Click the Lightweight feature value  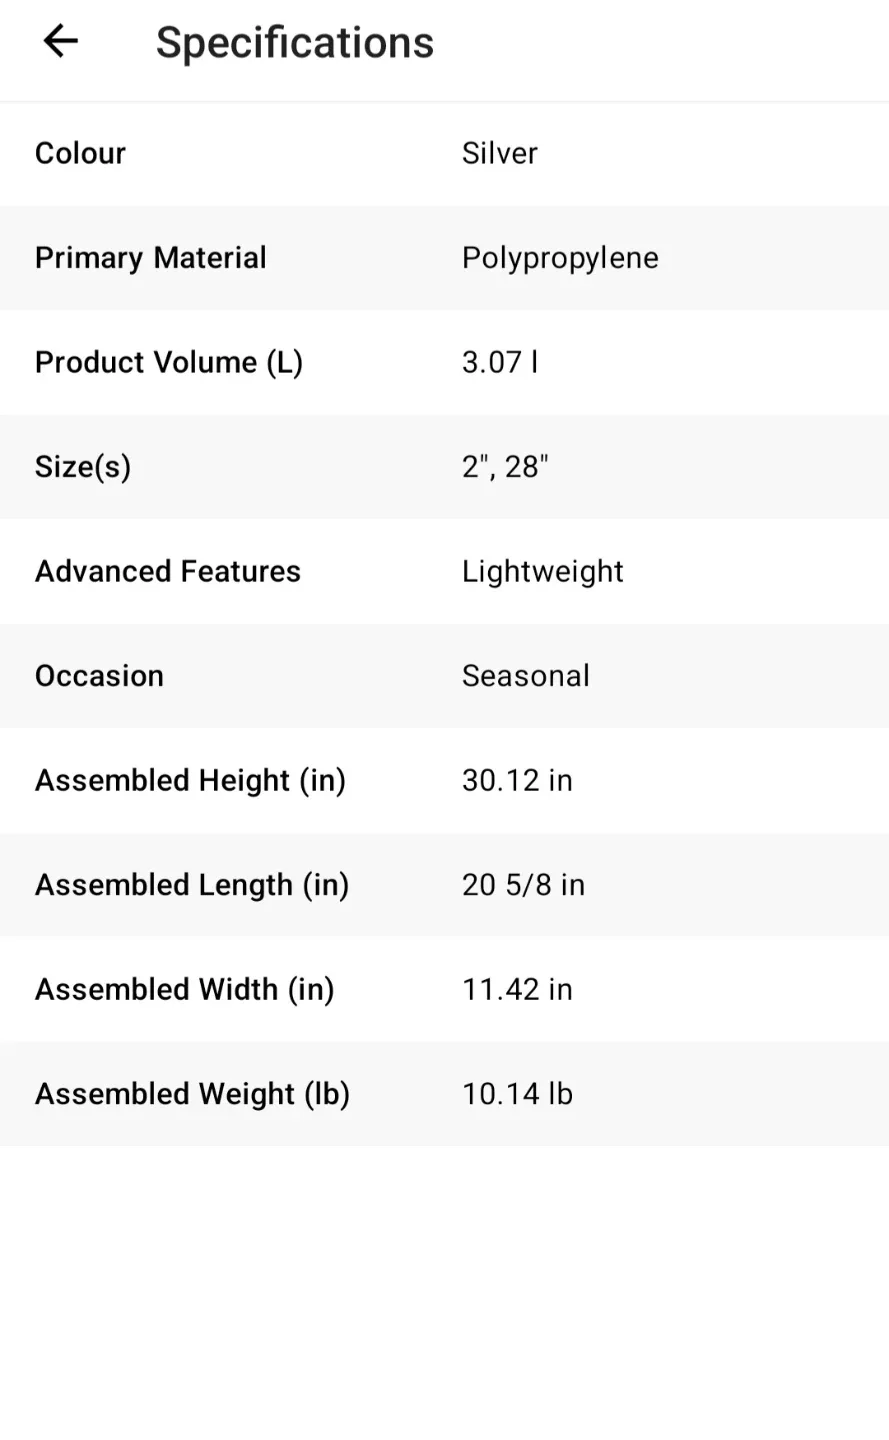542,571
